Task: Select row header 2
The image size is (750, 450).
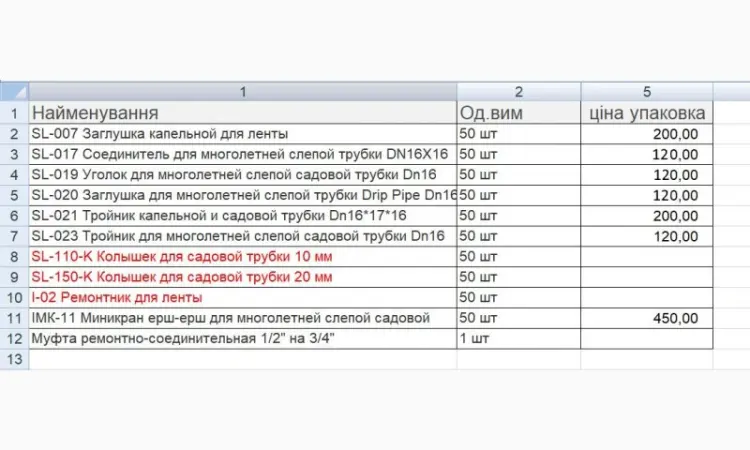Action: tap(14, 134)
